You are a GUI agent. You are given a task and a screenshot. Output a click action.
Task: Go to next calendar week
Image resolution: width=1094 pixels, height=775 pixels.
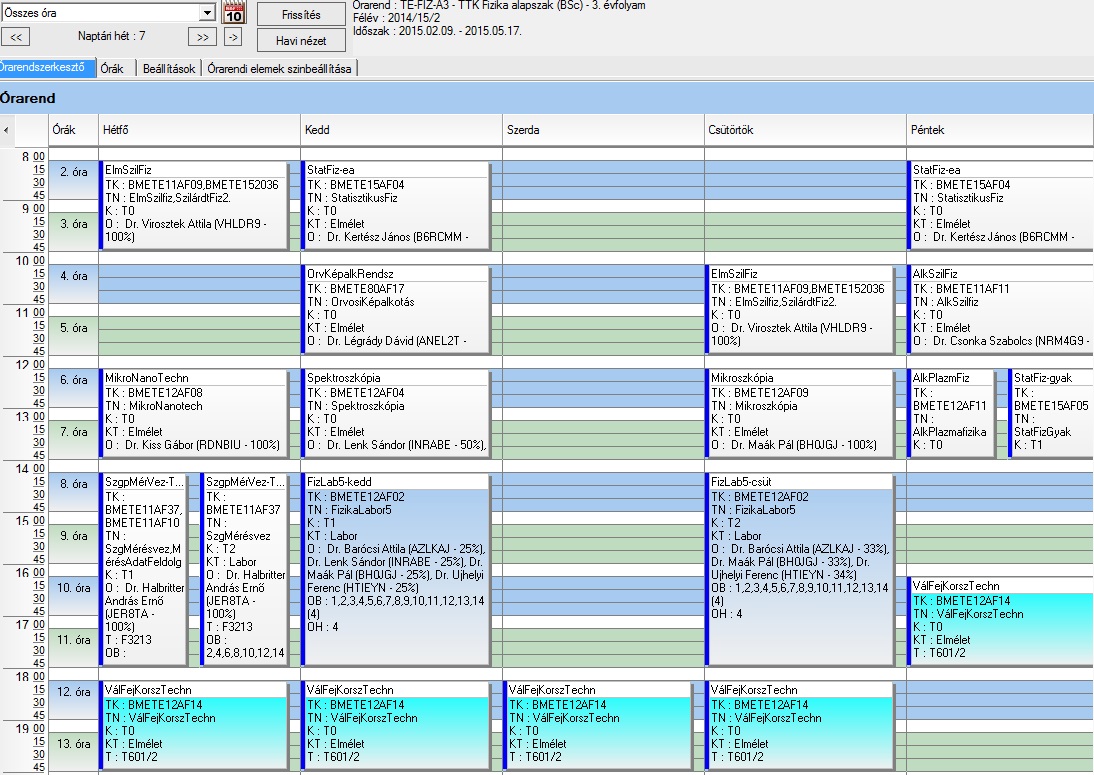pyautogui.click(x=202, y=37)
